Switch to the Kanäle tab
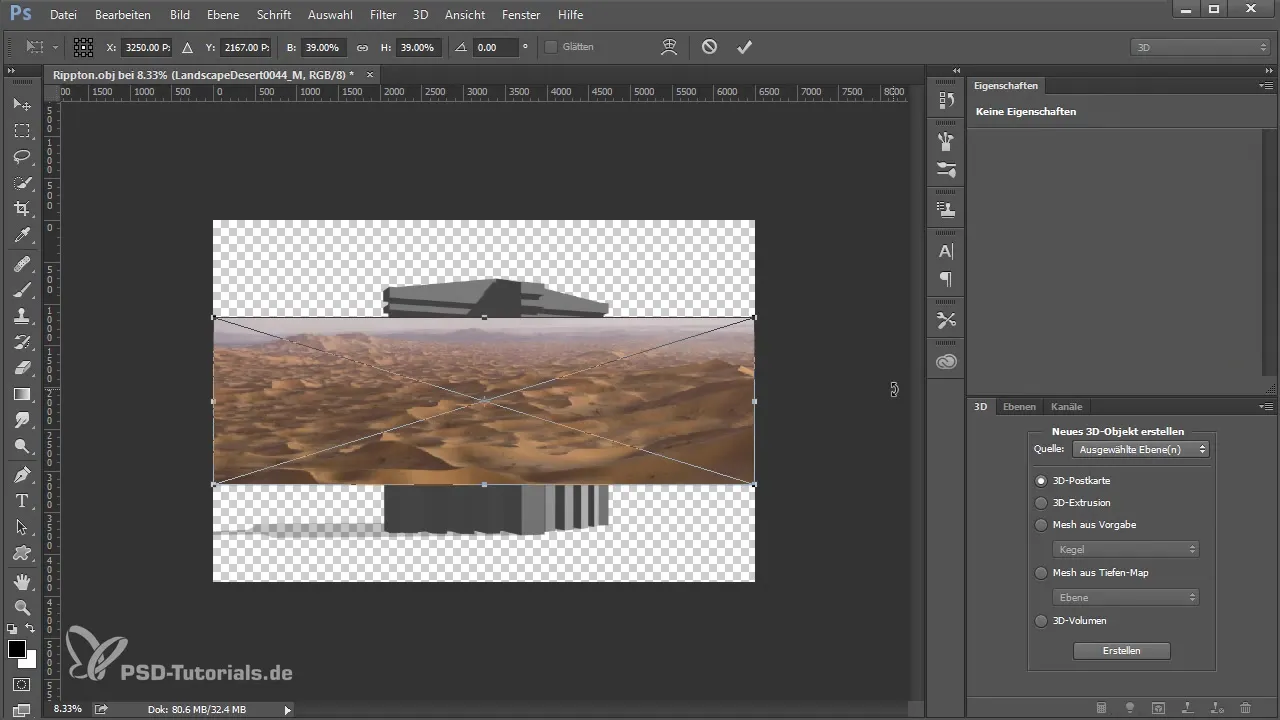 point(1066,407)
